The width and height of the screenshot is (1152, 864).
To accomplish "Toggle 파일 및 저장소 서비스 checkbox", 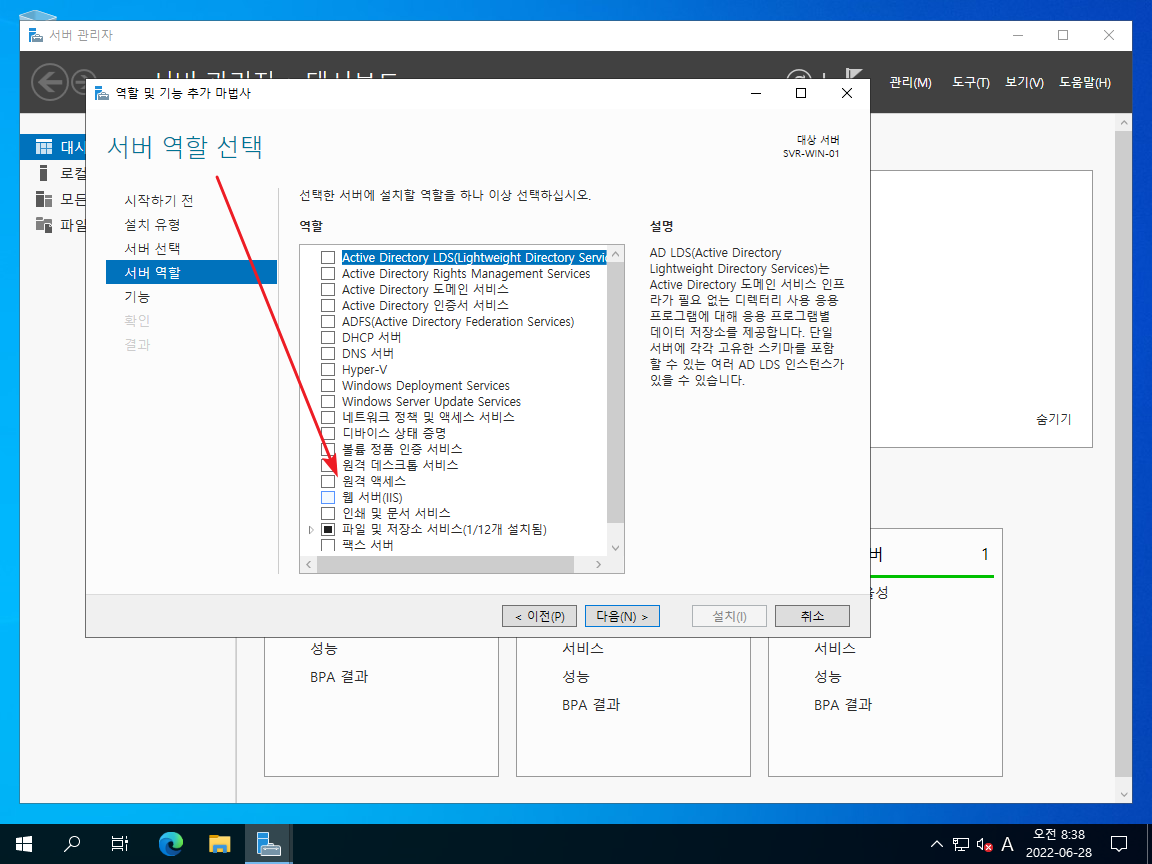I will (x=328, y=530).
